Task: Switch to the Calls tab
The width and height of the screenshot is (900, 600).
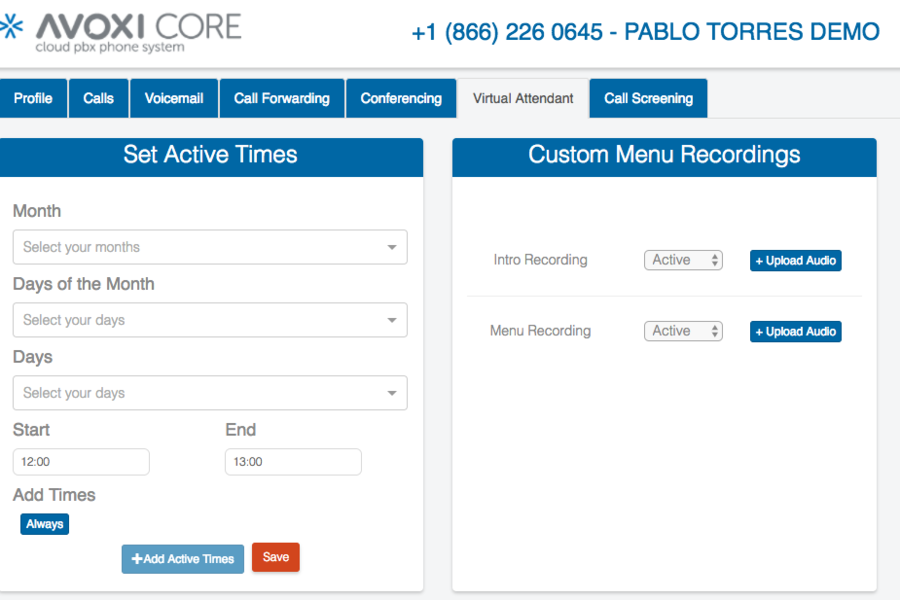Action: coord(98,99)
